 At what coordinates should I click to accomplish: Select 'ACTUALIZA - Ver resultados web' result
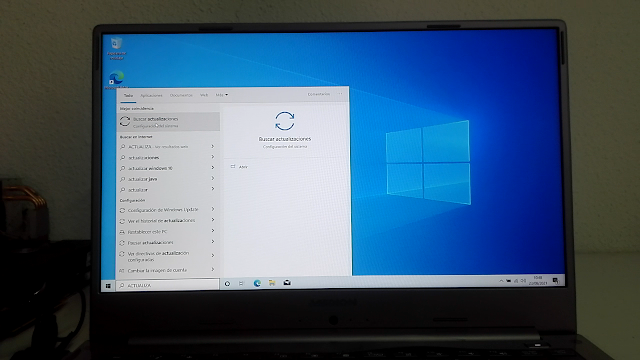tap(167, 147)
